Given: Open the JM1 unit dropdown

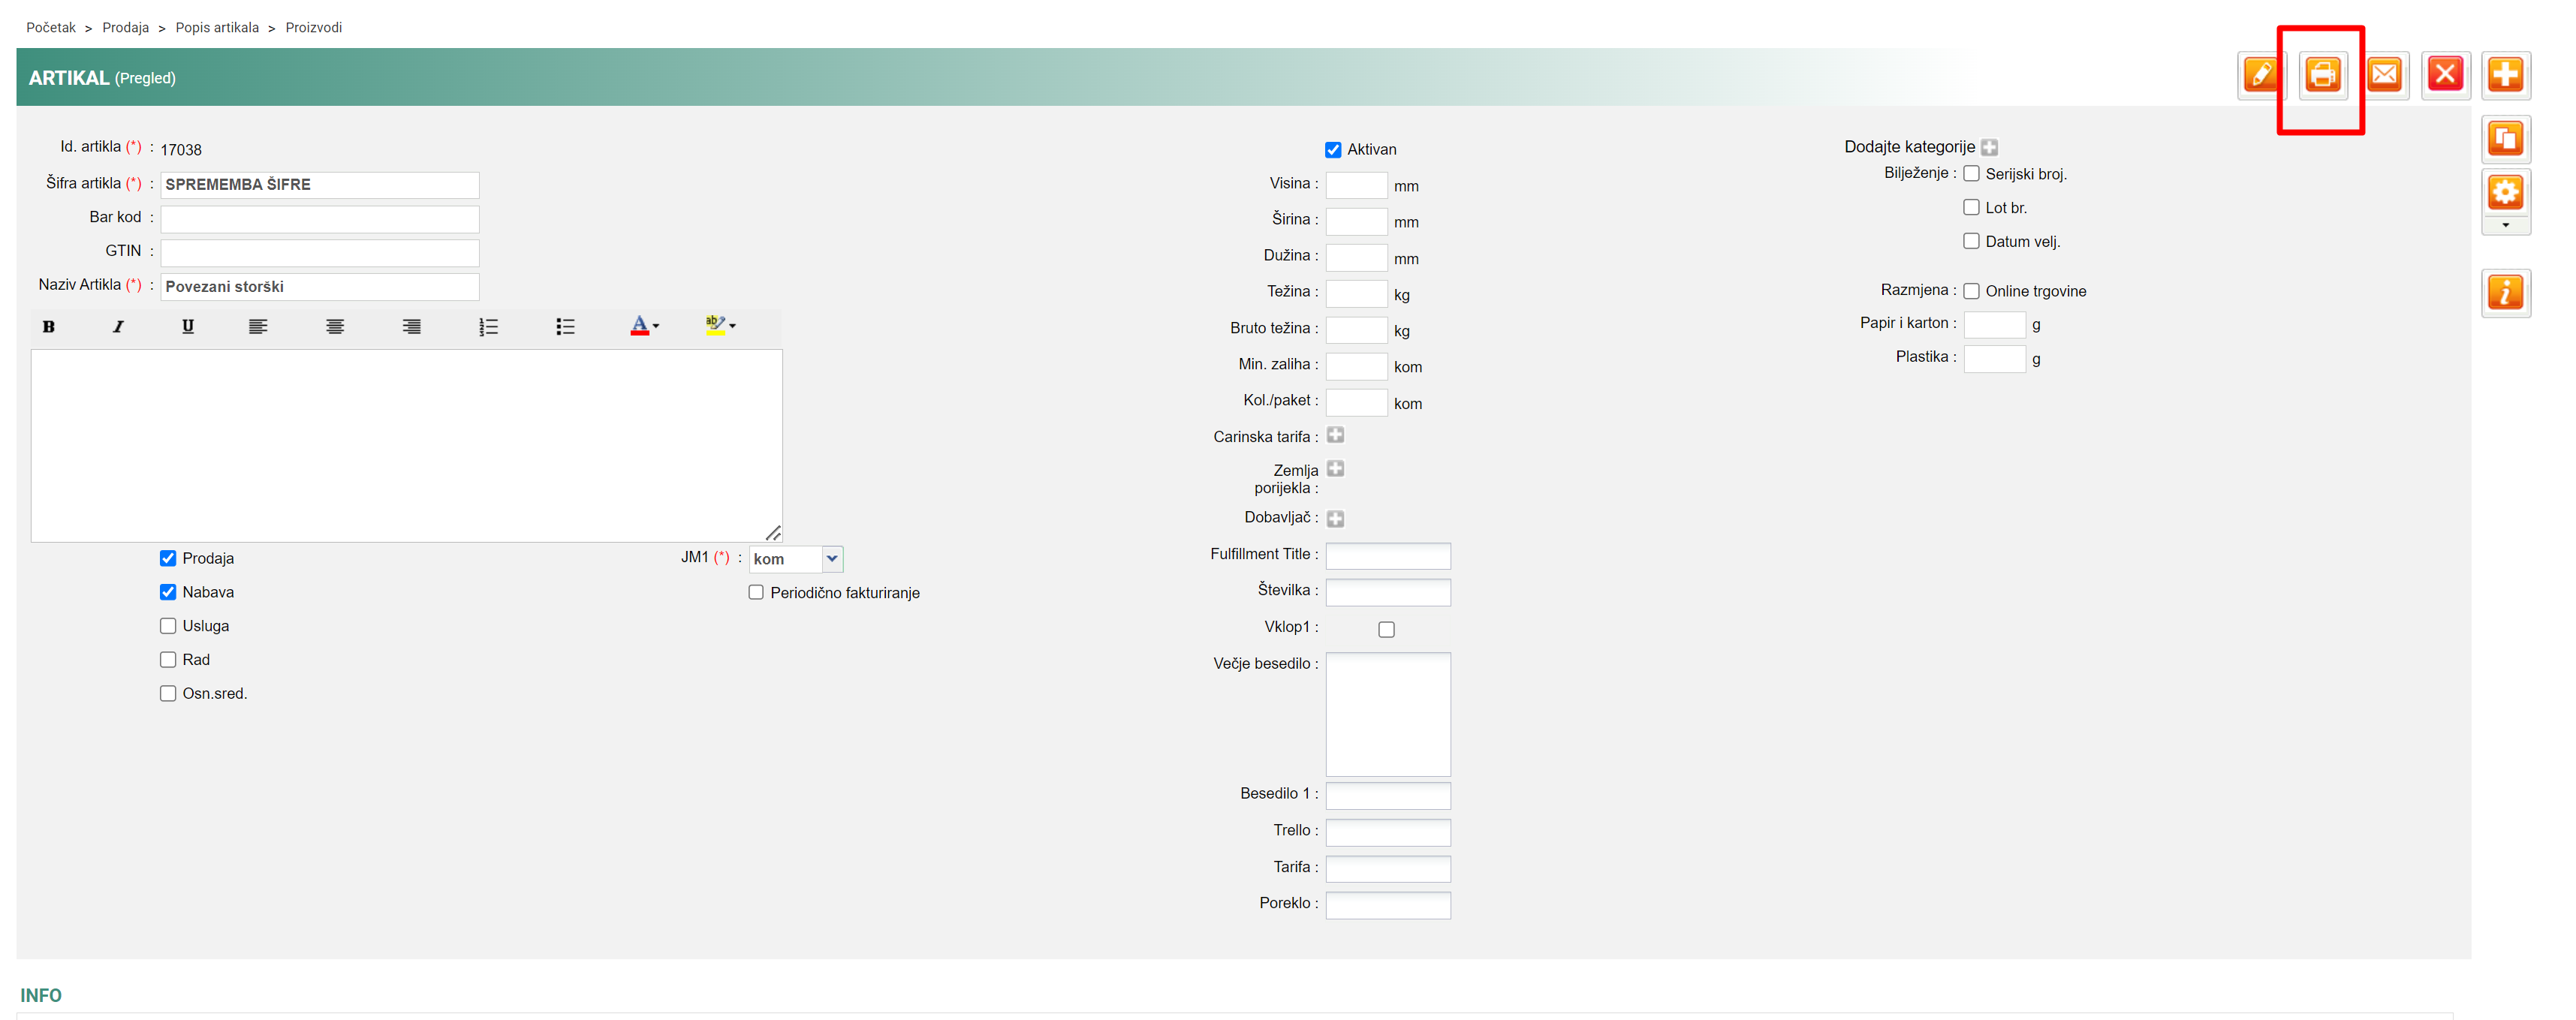Looking at the screenshot, I should 831,559.
